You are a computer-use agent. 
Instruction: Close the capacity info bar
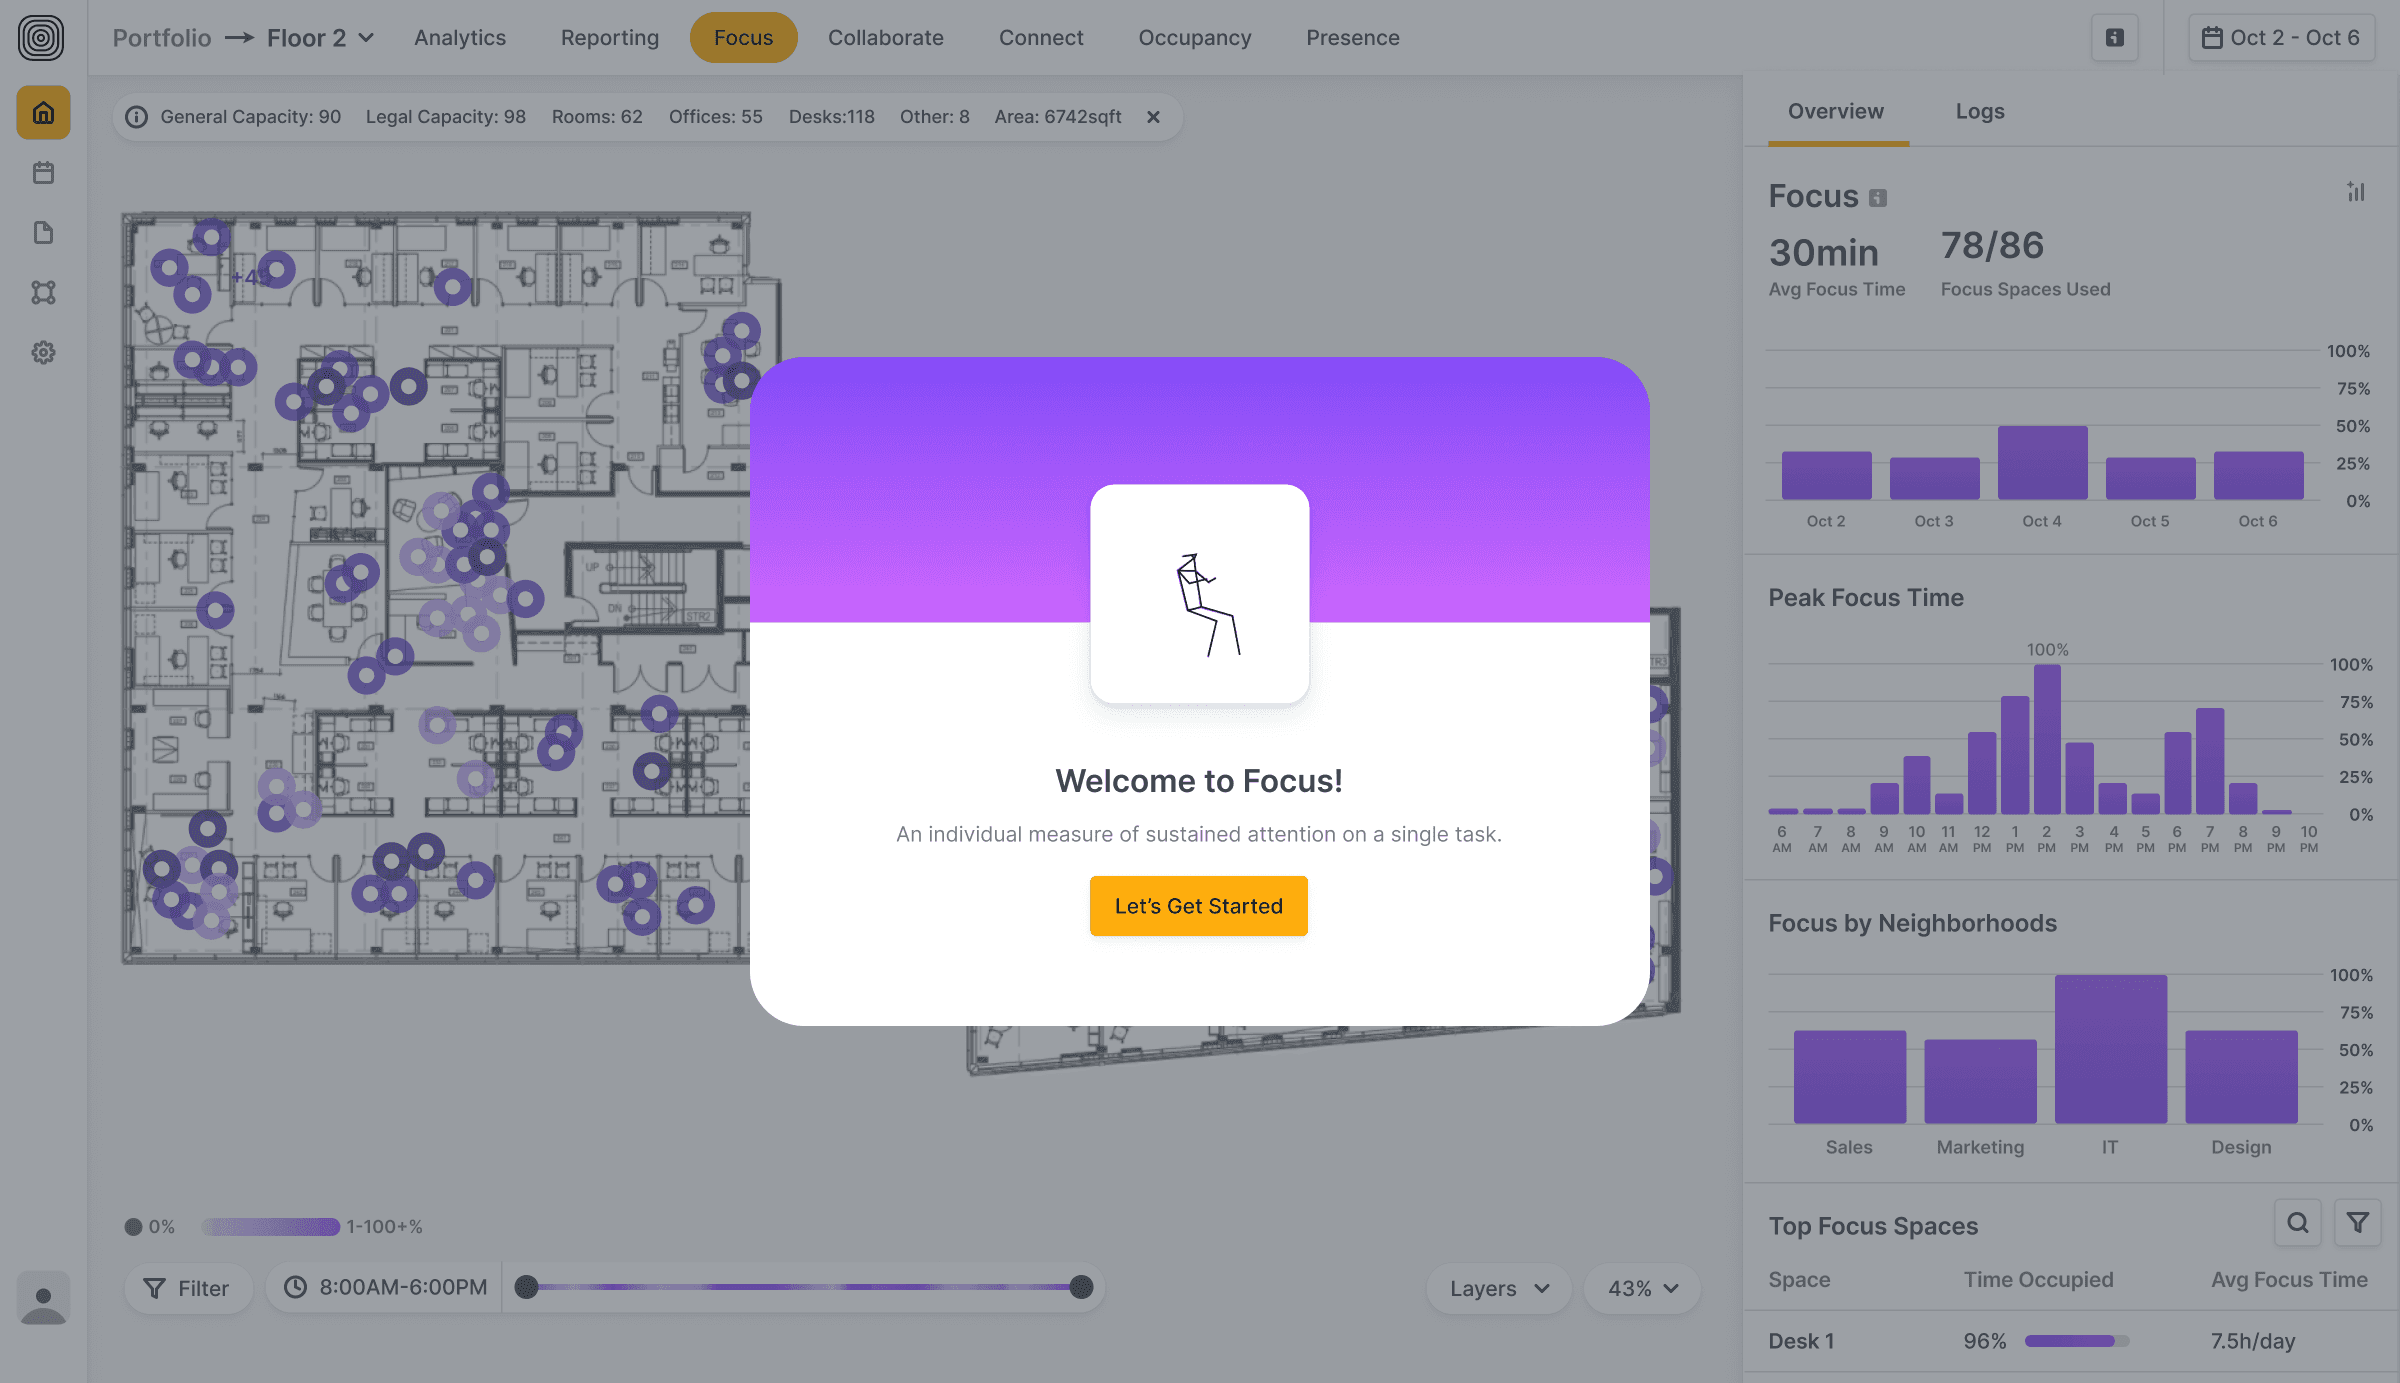[x=1153, y=117]
